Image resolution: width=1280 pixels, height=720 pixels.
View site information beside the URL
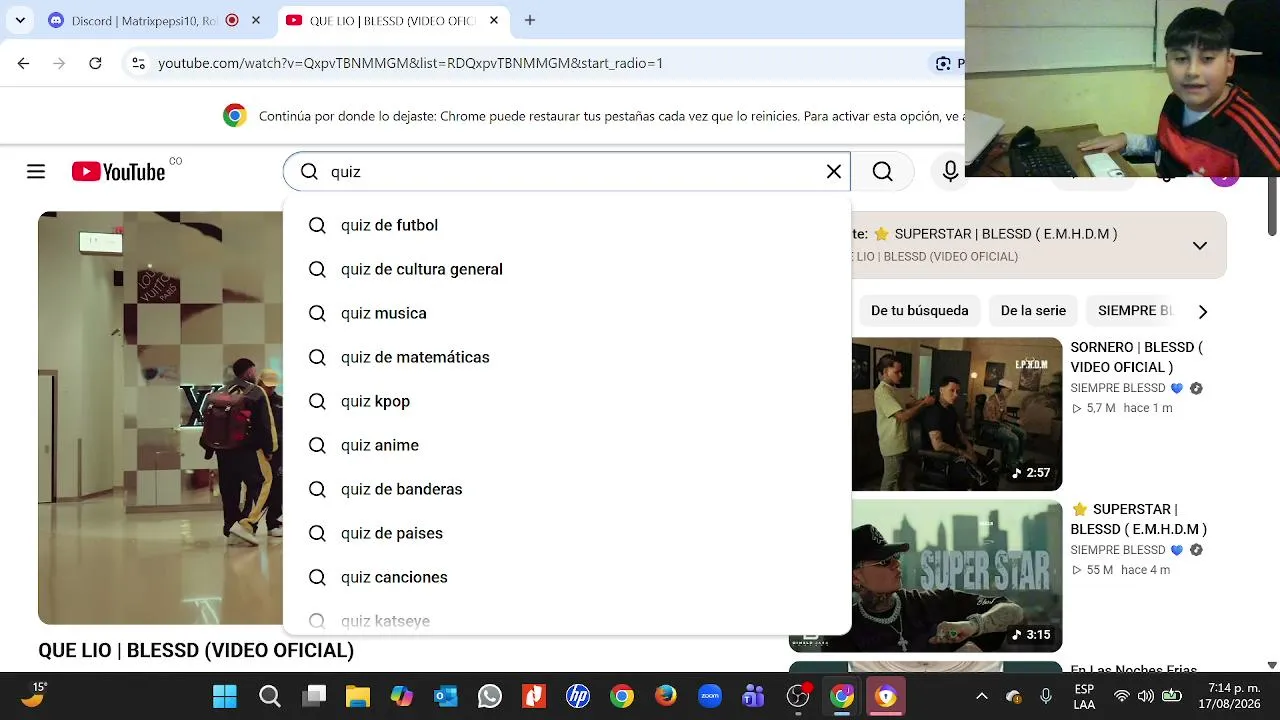click(138, 63)
